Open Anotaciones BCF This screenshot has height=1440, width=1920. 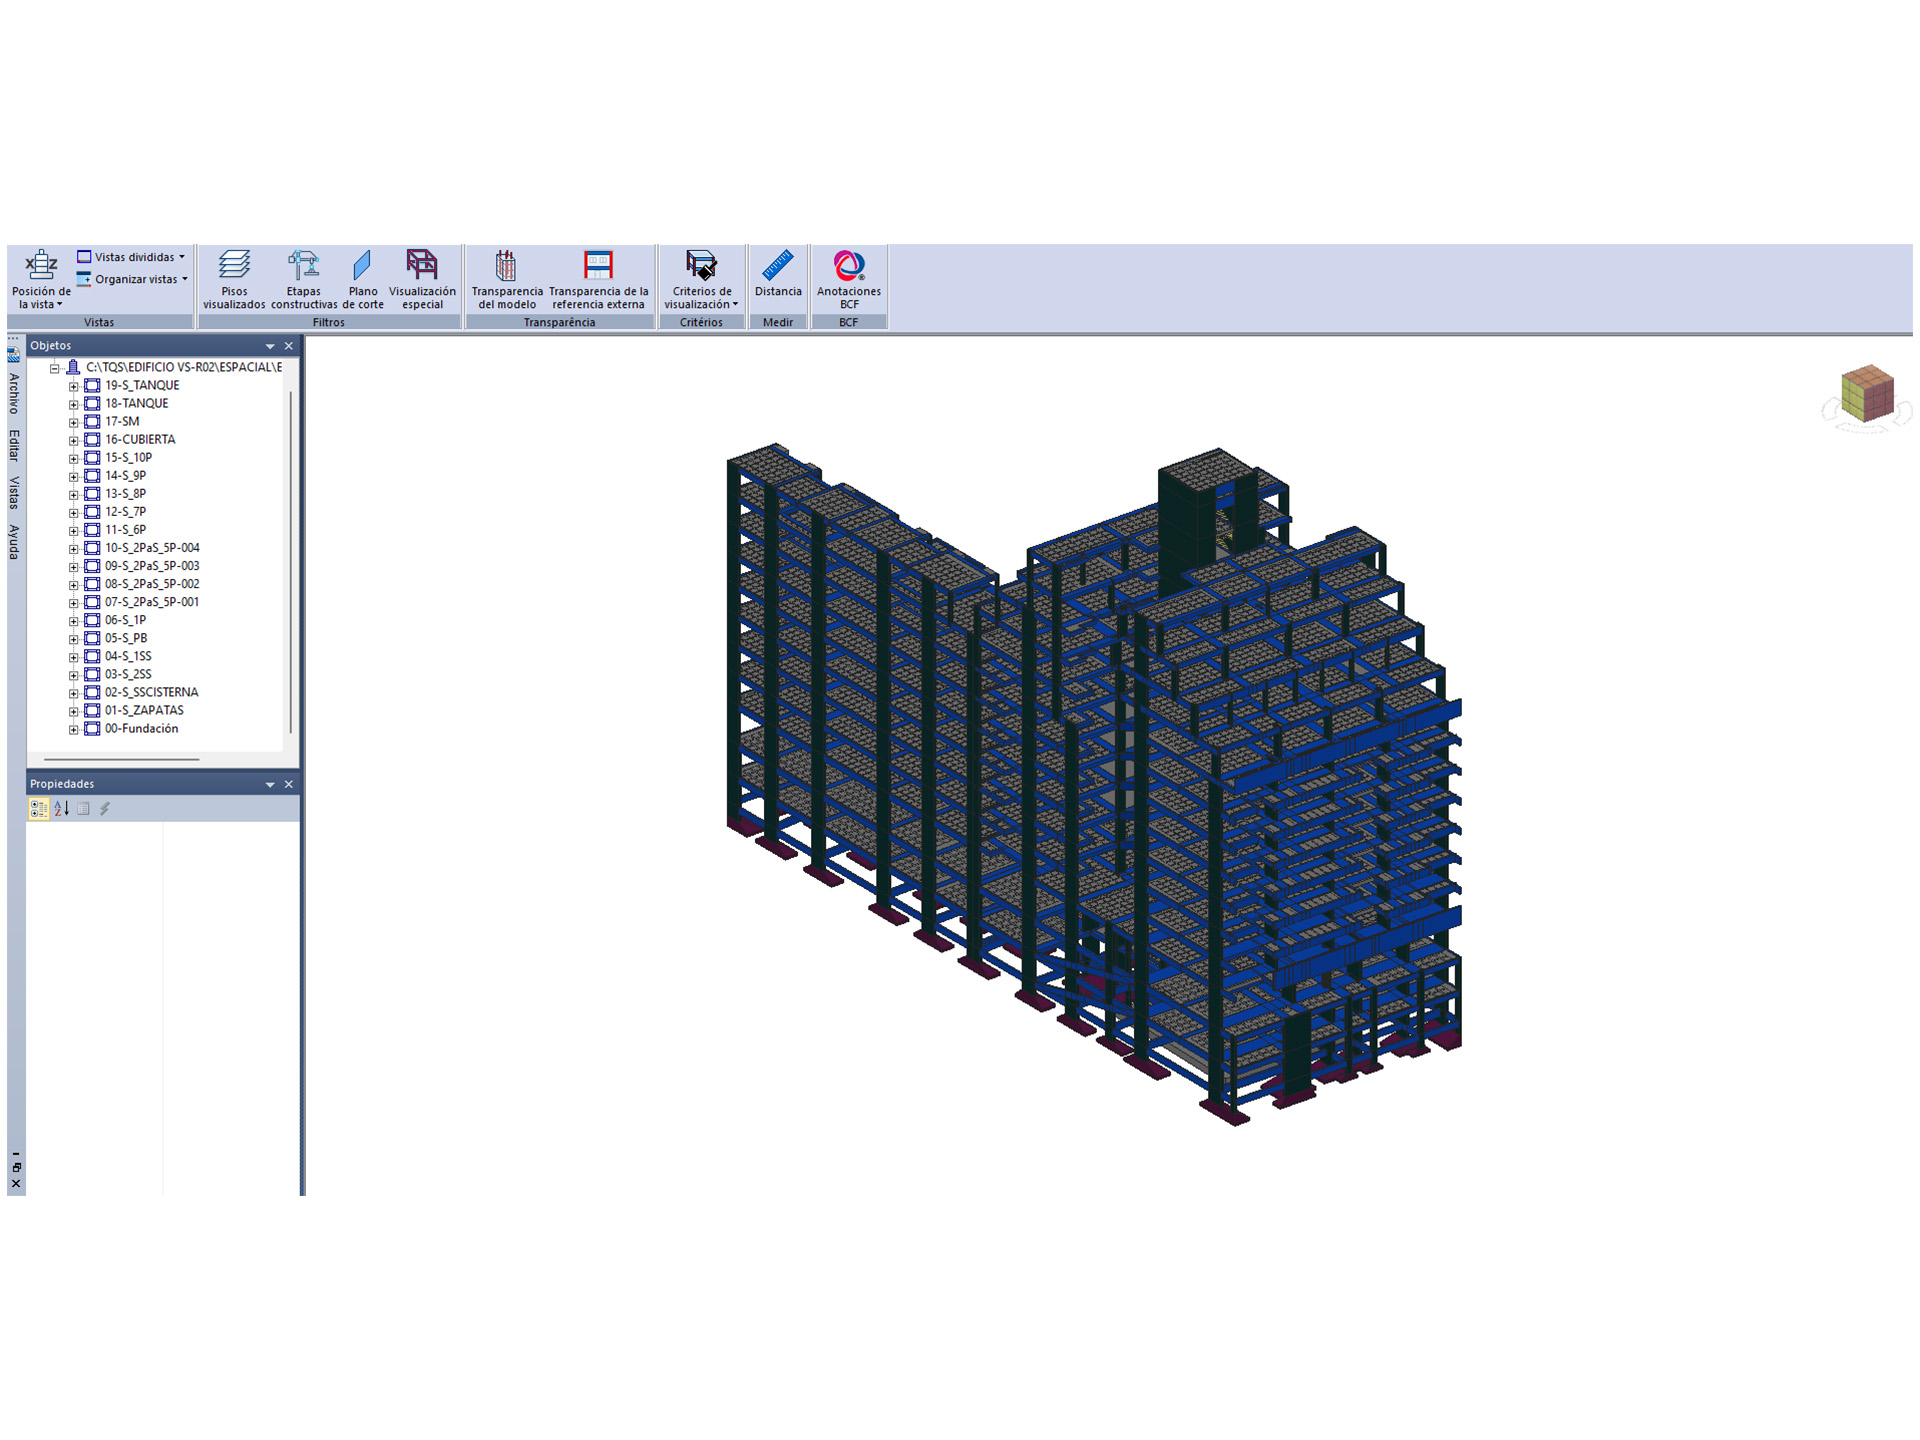pos(849,279)
